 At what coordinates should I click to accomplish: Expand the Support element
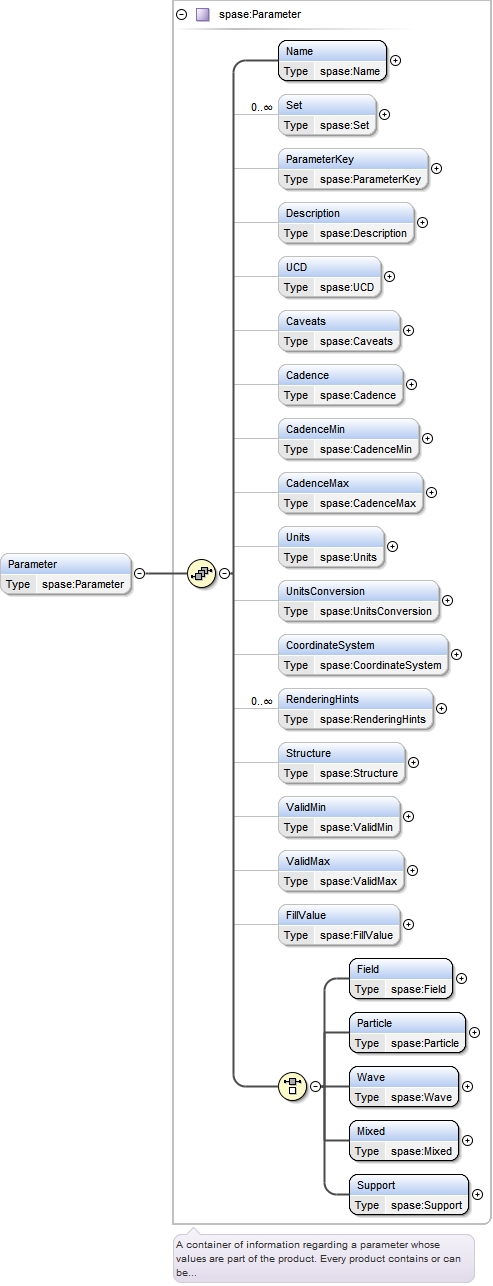[x=477, y=1194]
